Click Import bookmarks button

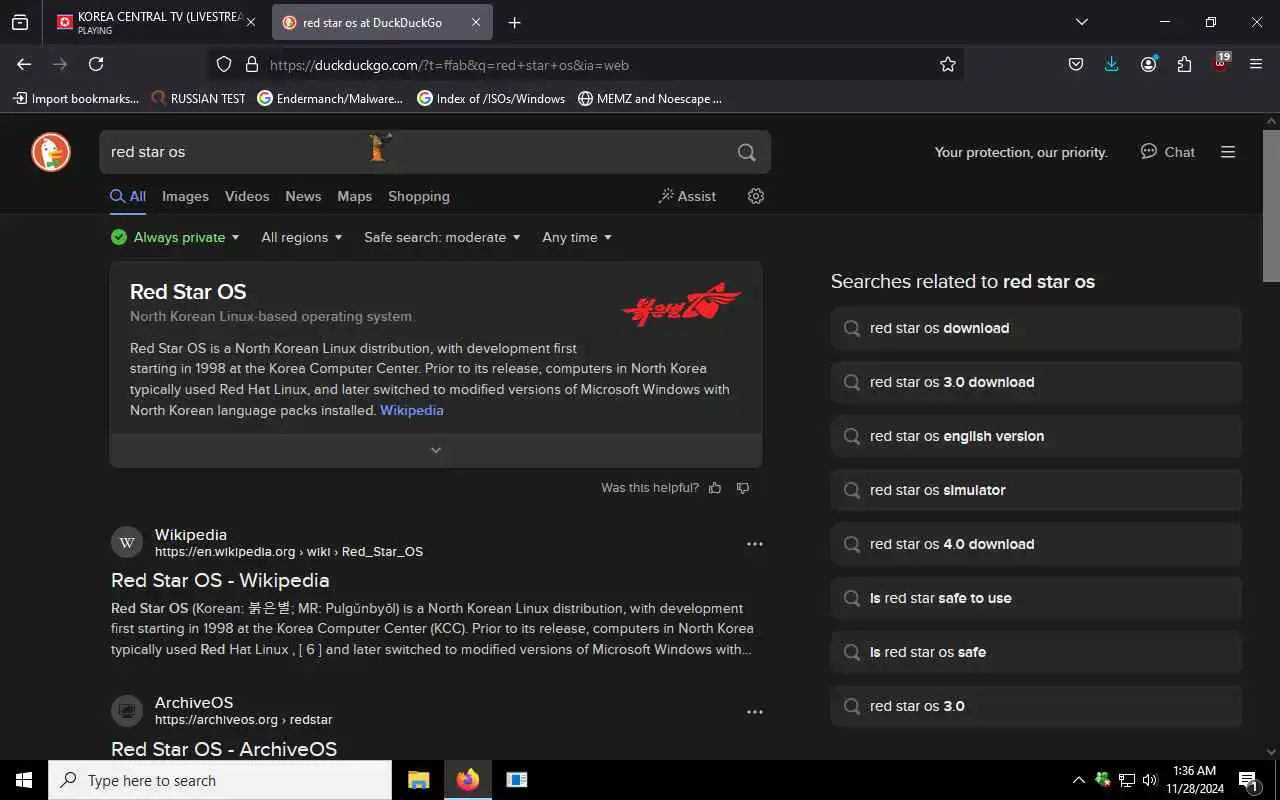pos(76,98)
